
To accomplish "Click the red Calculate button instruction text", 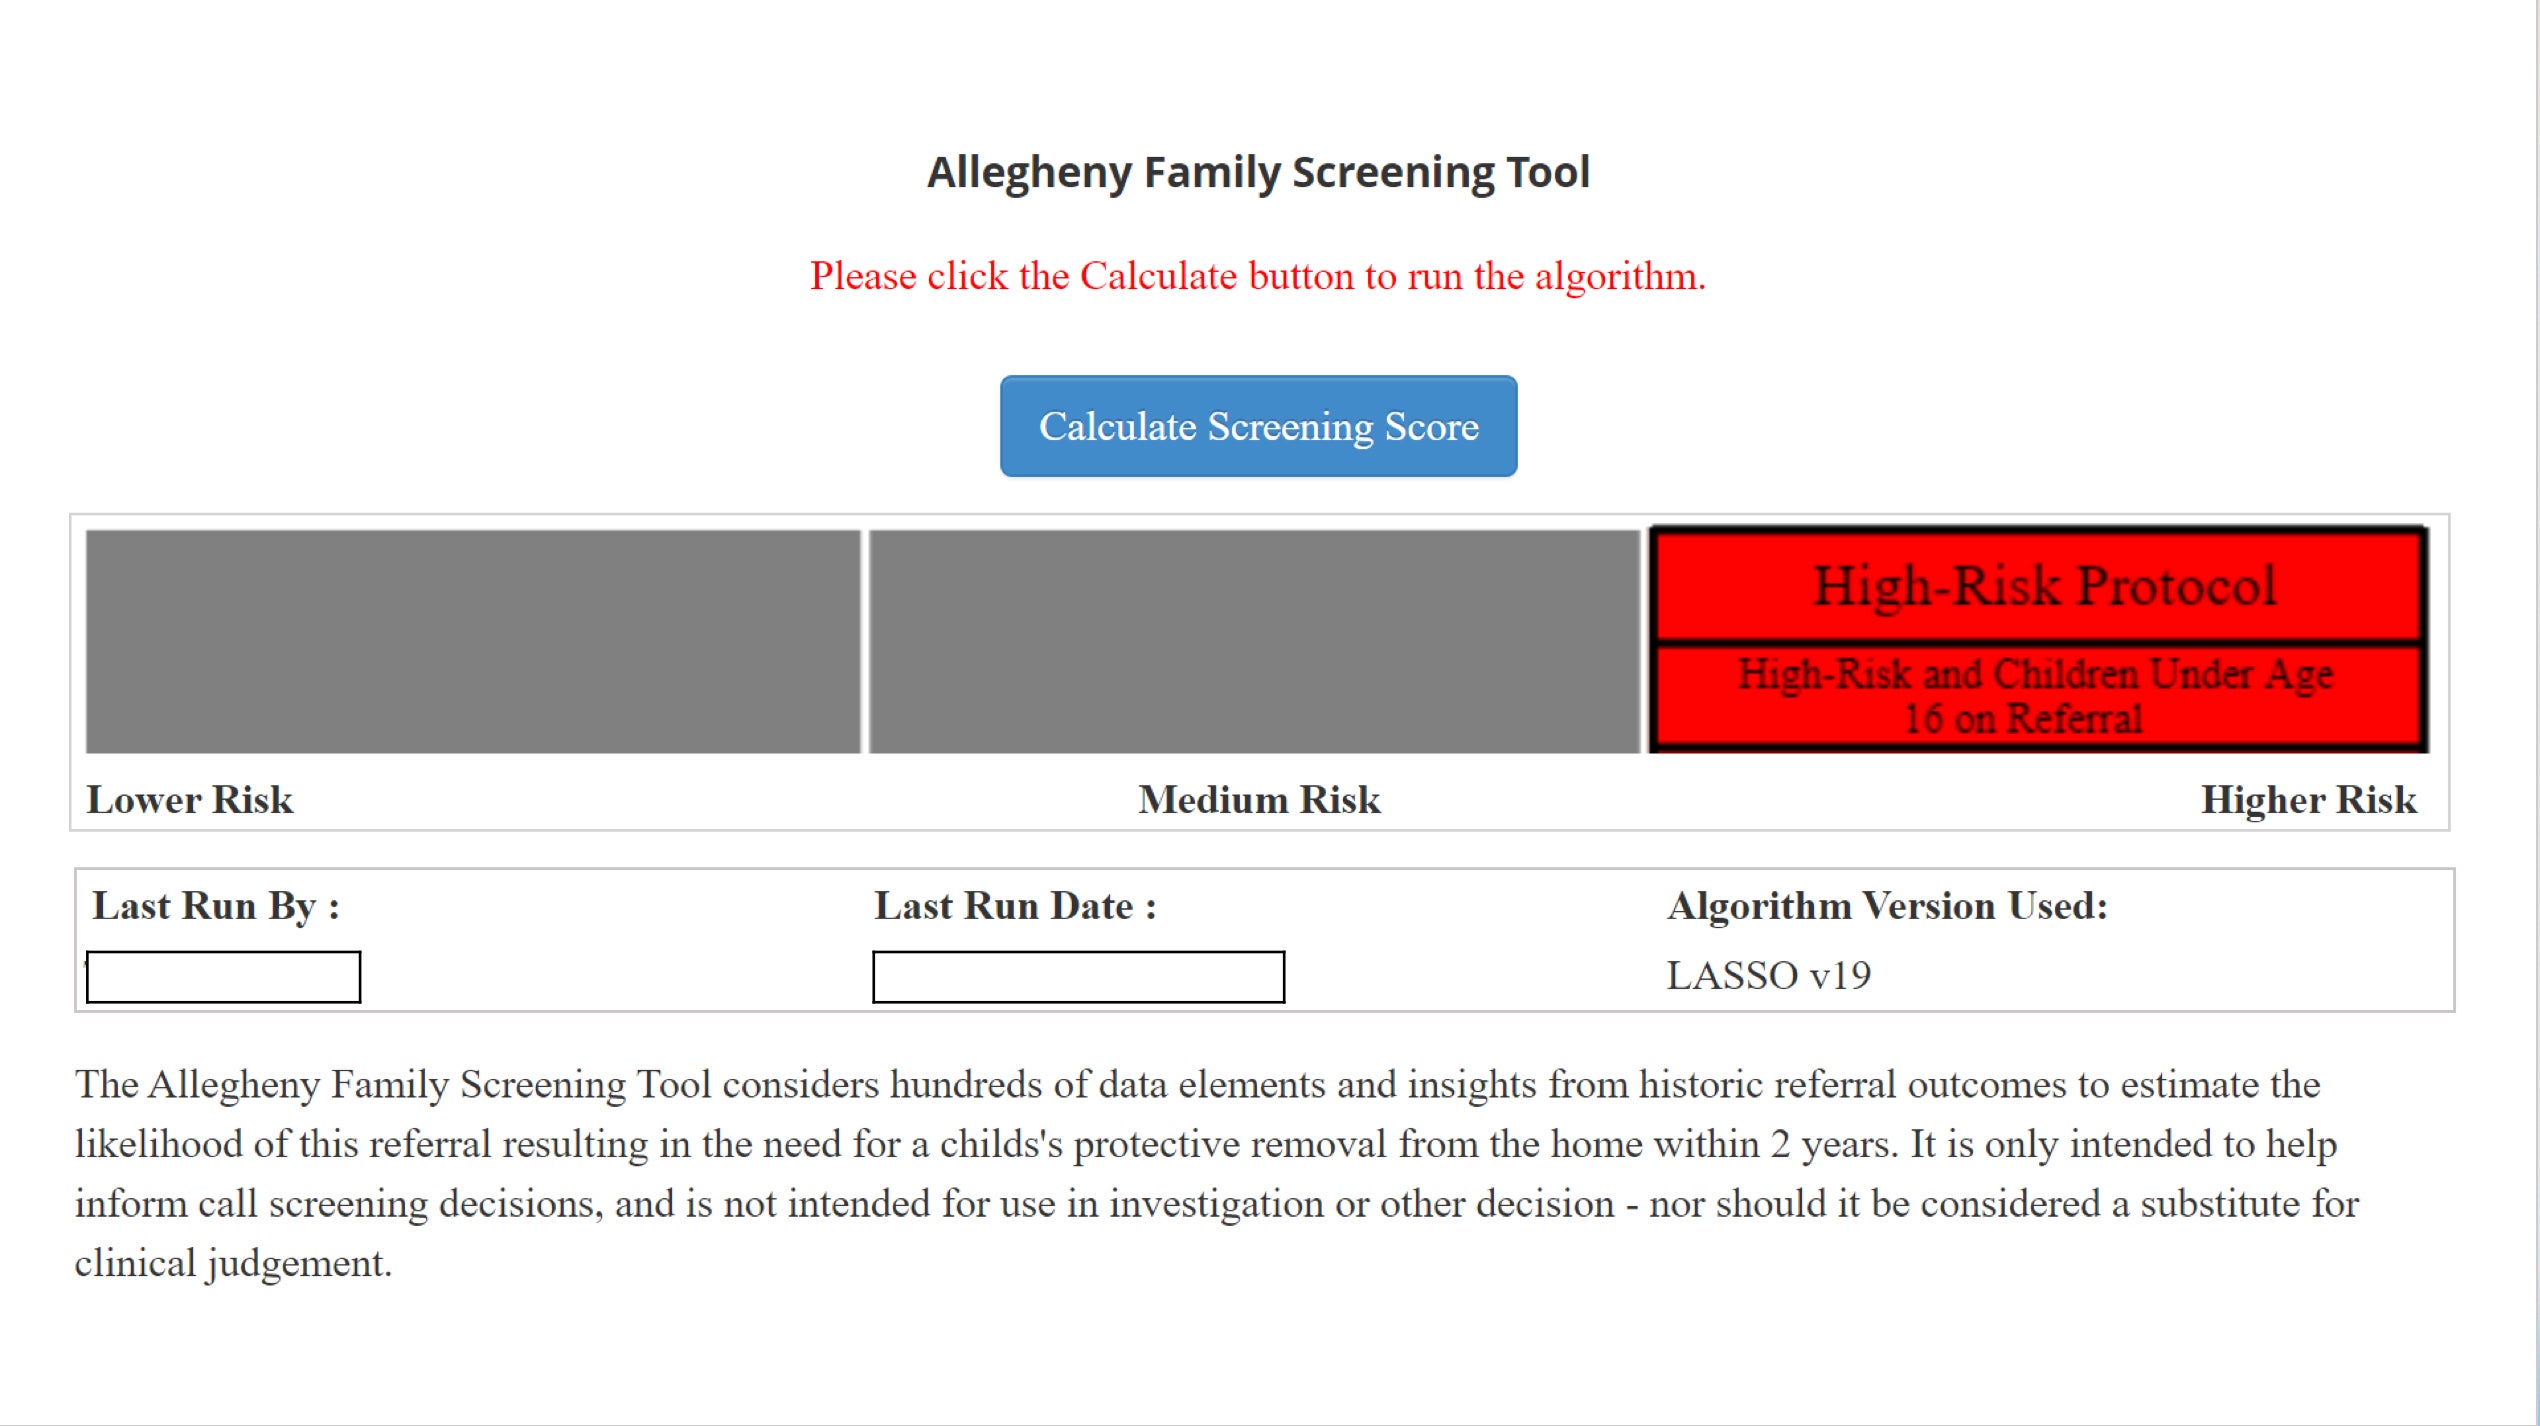I will pos(1258,276).
